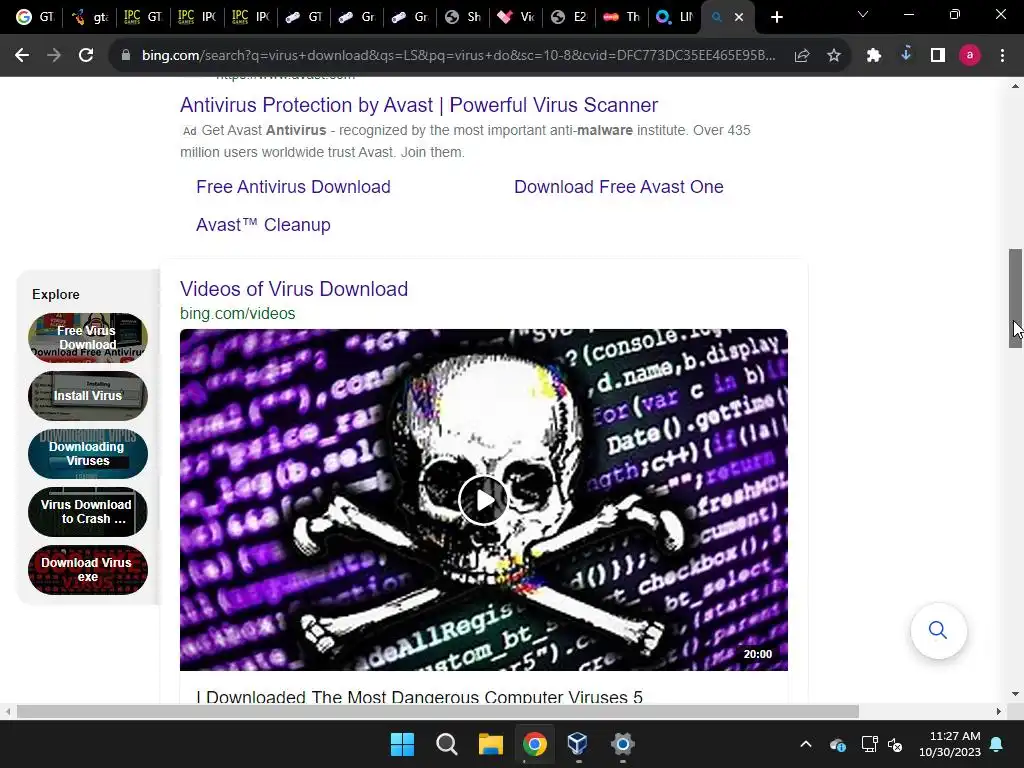1024x768 pixels.
Task: Open 'I Downloaded The Most Dangerous' video title
Action: click(420, 696)
